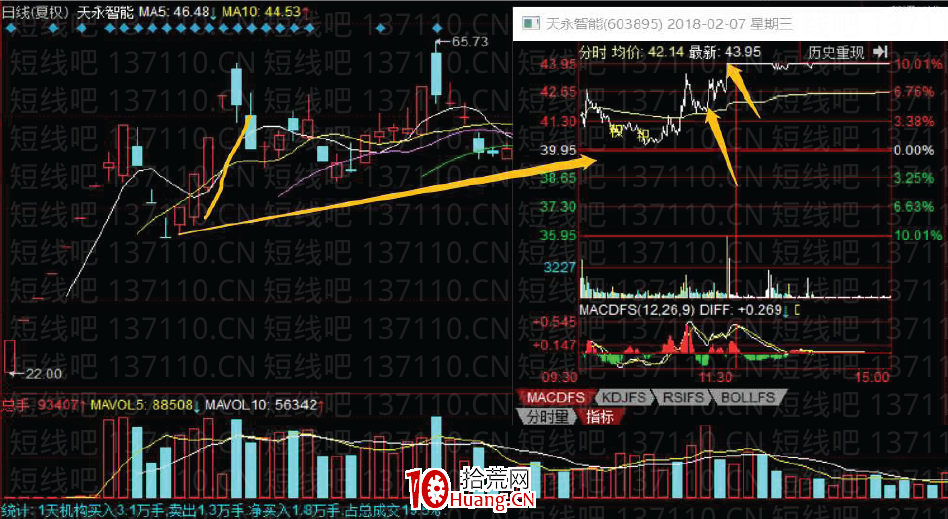Click the +0.545 MACD axis label
This screenshot has height=519, width=948.
pyautogui.click(x=554, y=322)
